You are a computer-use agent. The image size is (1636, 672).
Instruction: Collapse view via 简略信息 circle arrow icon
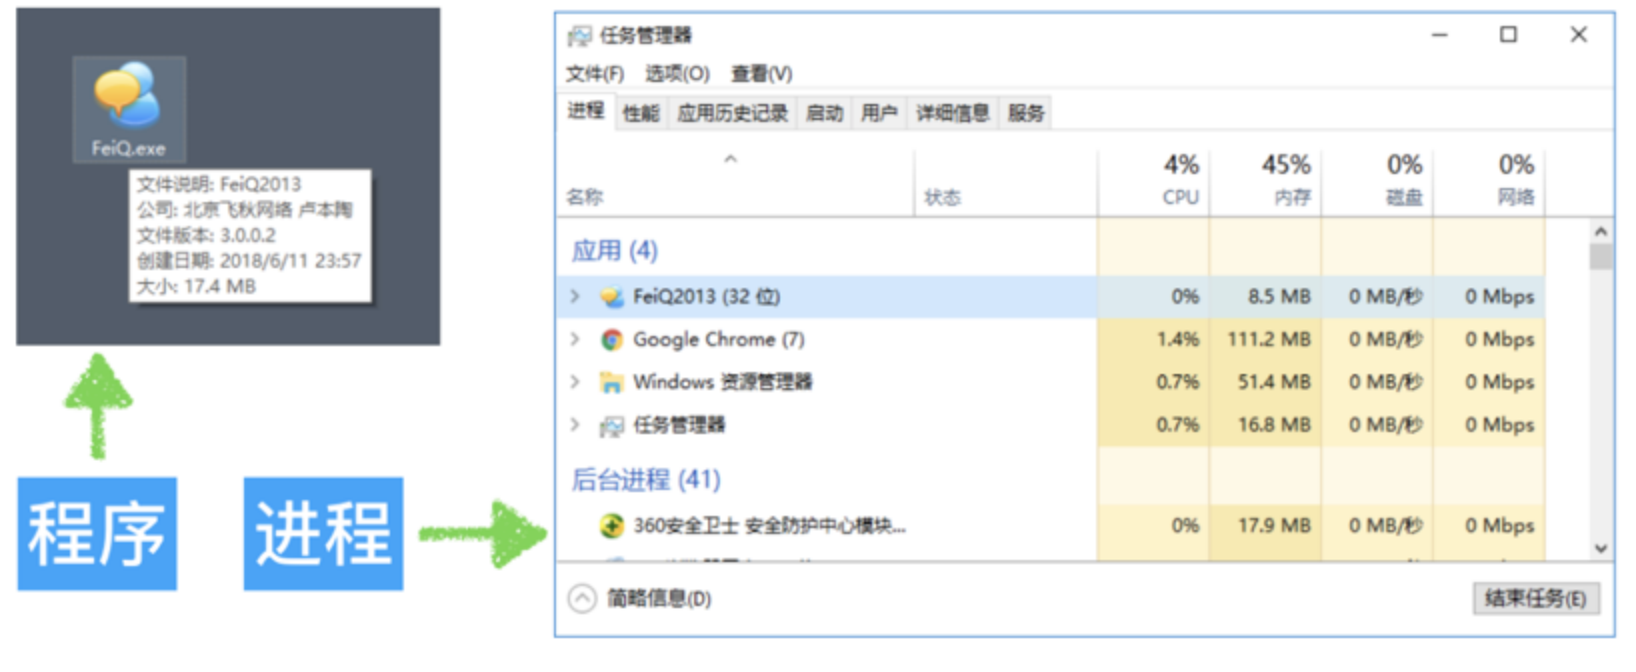pyautogui.click(x=582, y=598)
